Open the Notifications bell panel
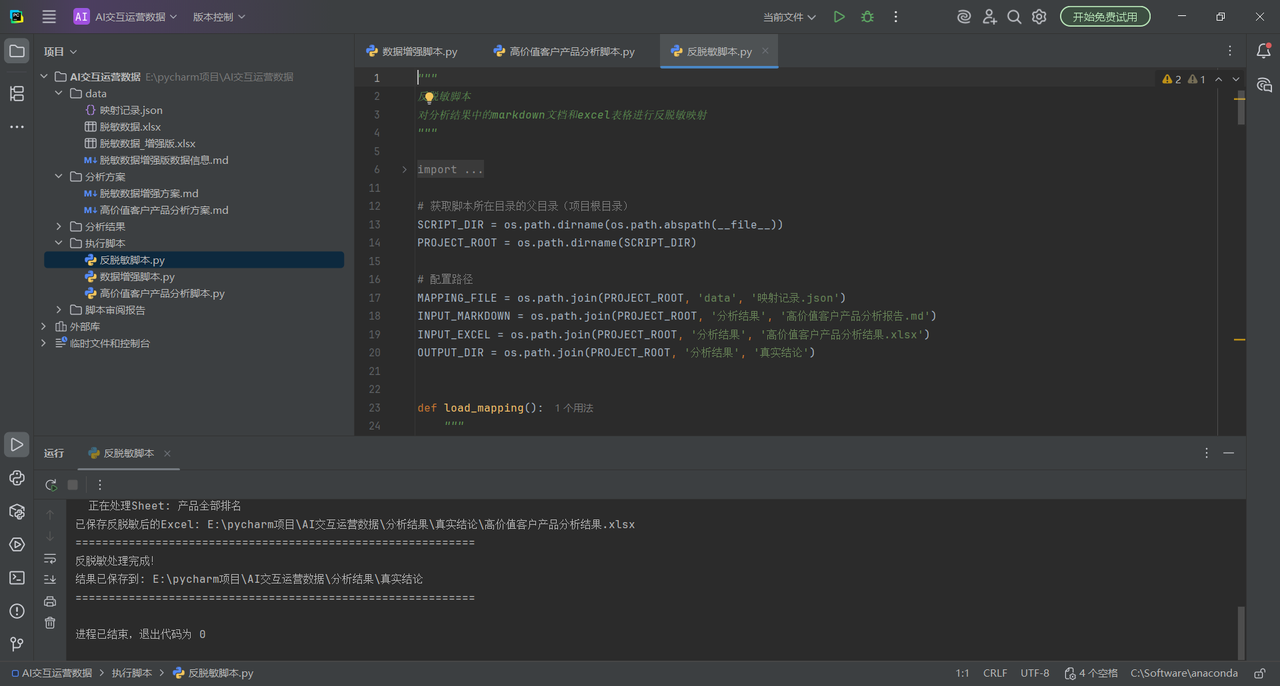The image size is (1280, 686). pyautogui.click(x=1264, y=51)
